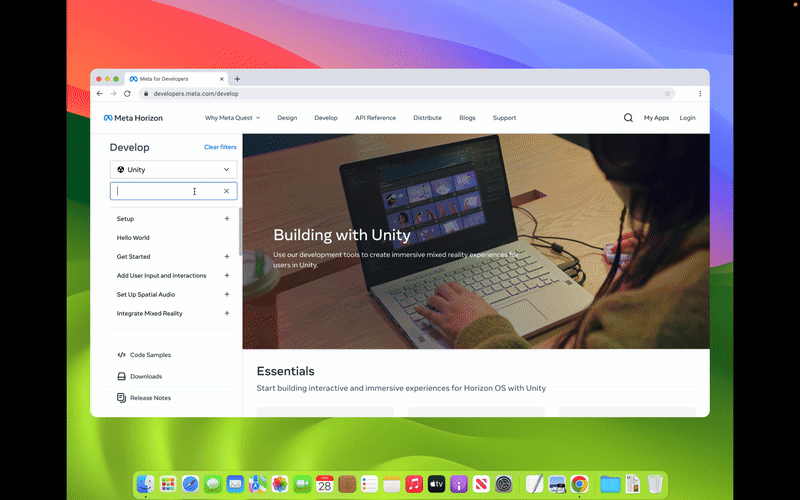
Task: Expand the Get Started section
Action: (227, 257)
